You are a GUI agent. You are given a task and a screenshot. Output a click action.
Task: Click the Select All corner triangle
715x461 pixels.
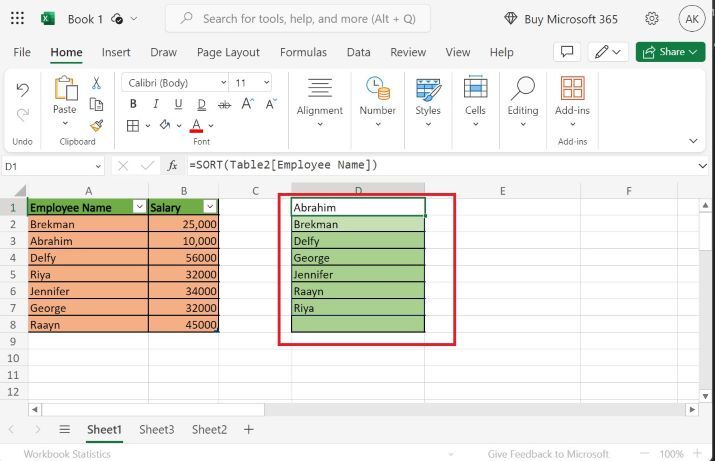click(x=19, y=191)
